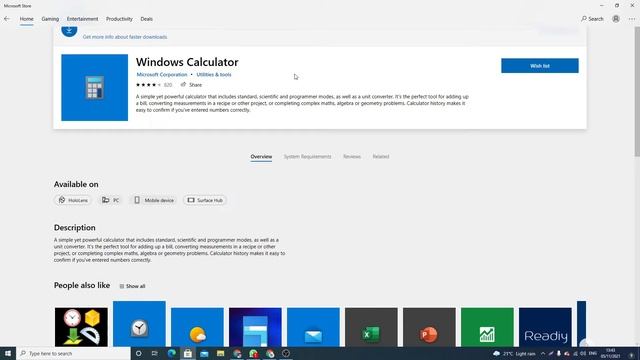Open the Productivity tab
The image size is (640, 360).
point(119,19)
